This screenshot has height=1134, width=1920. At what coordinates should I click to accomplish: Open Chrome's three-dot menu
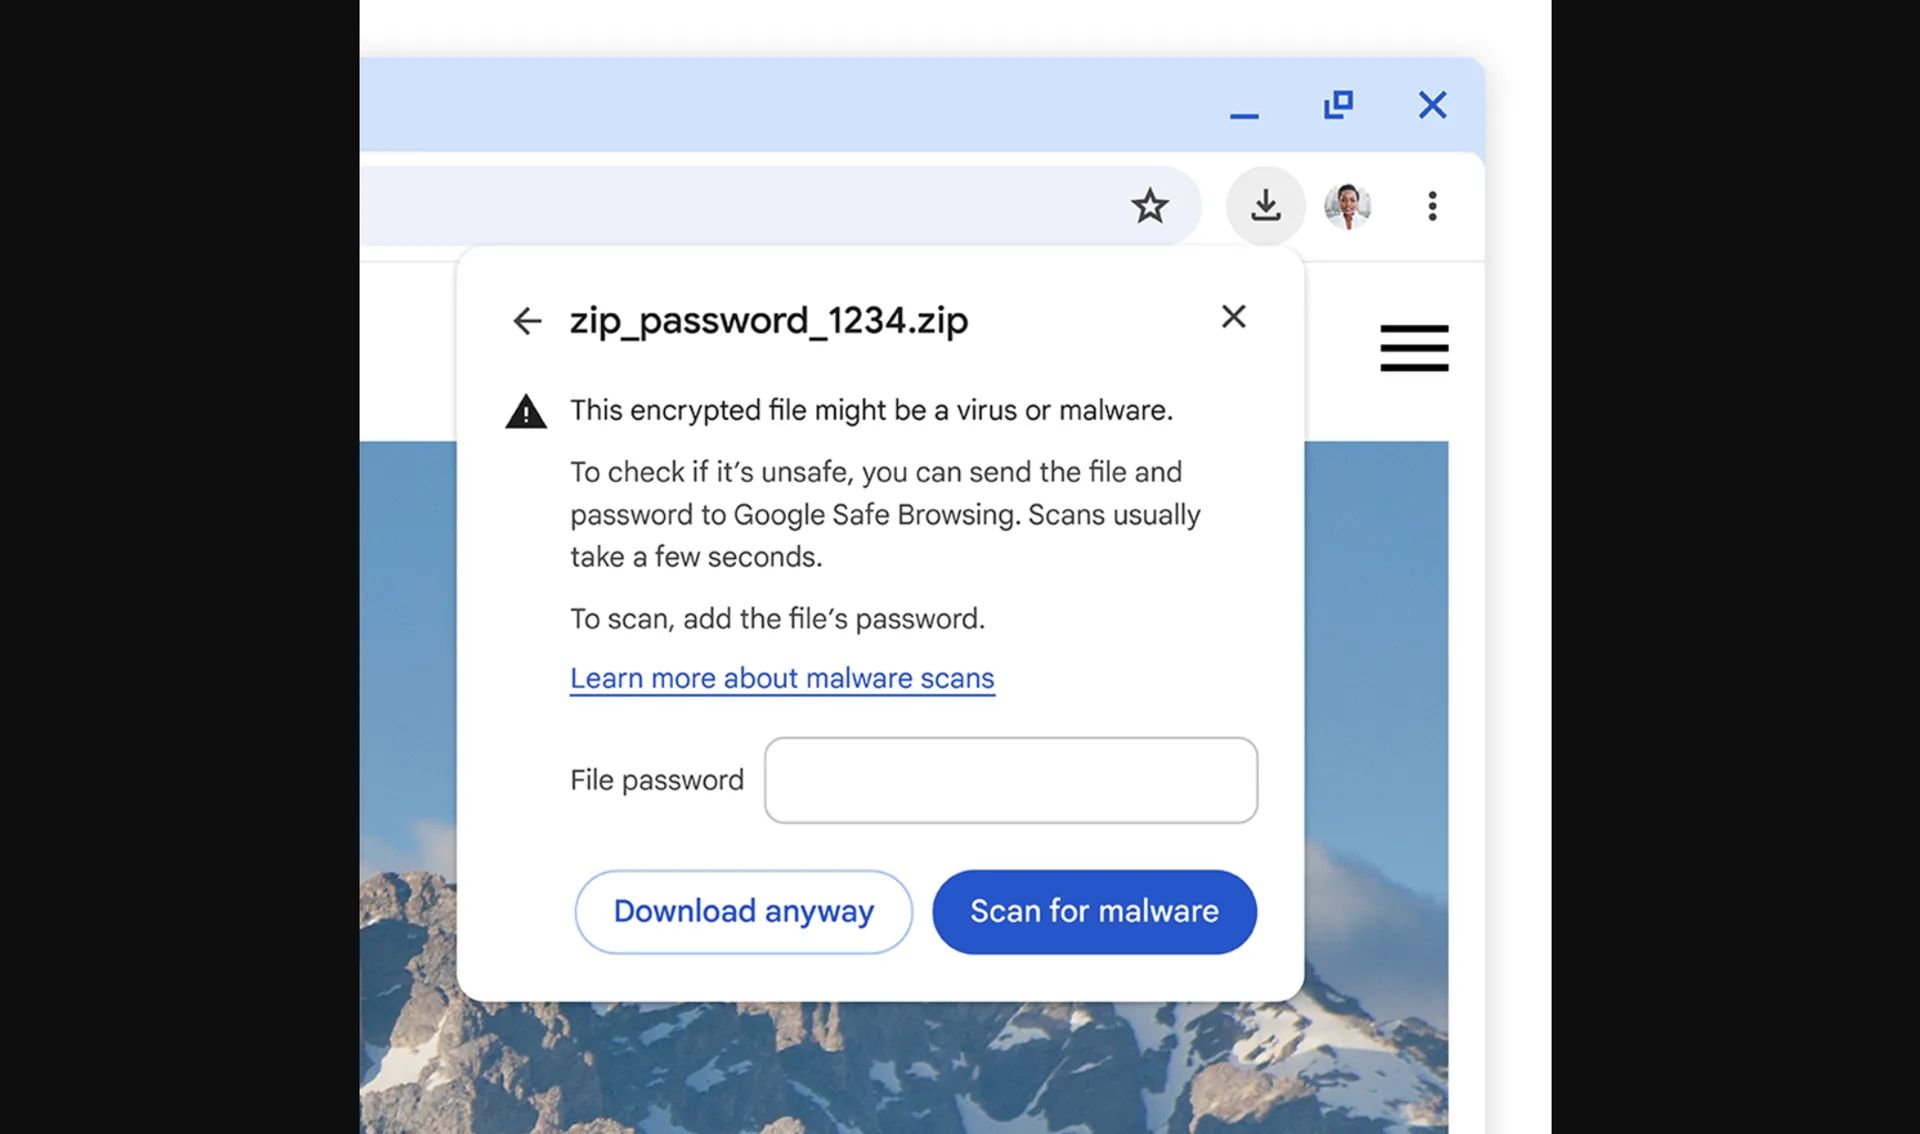(1432, 206)
